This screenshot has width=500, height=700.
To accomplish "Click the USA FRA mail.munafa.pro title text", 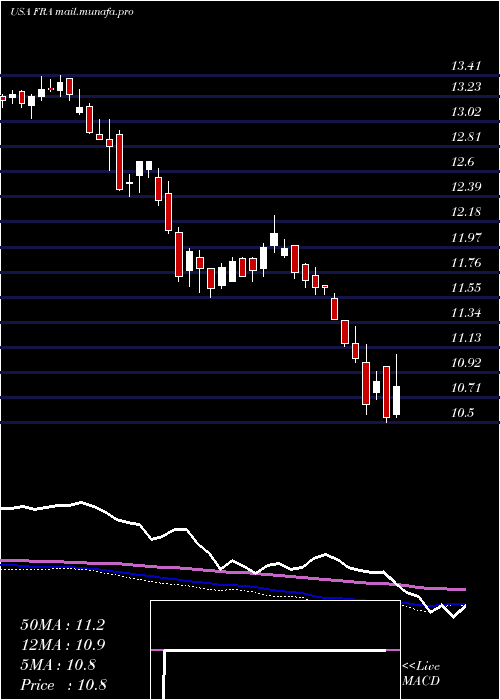I will tap(71, 12).
